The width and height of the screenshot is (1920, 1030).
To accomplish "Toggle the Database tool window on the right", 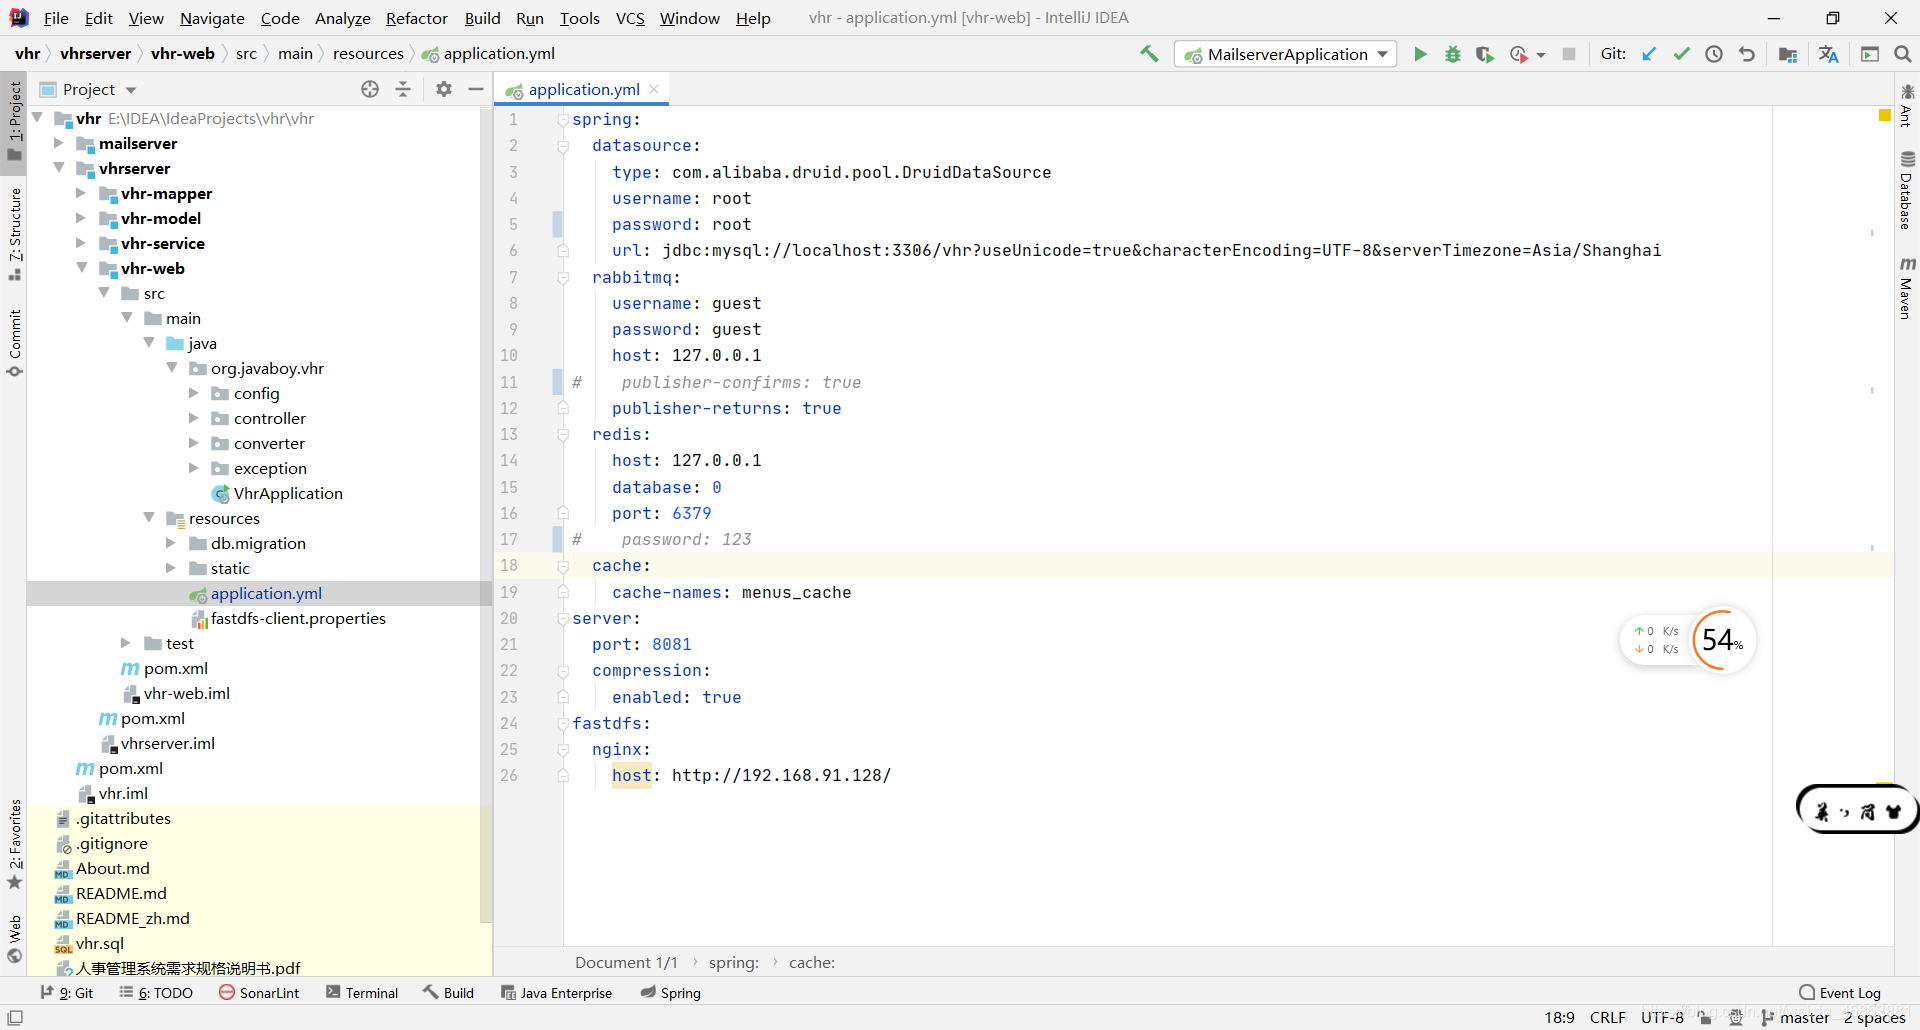I will (x=1907, y=190).
